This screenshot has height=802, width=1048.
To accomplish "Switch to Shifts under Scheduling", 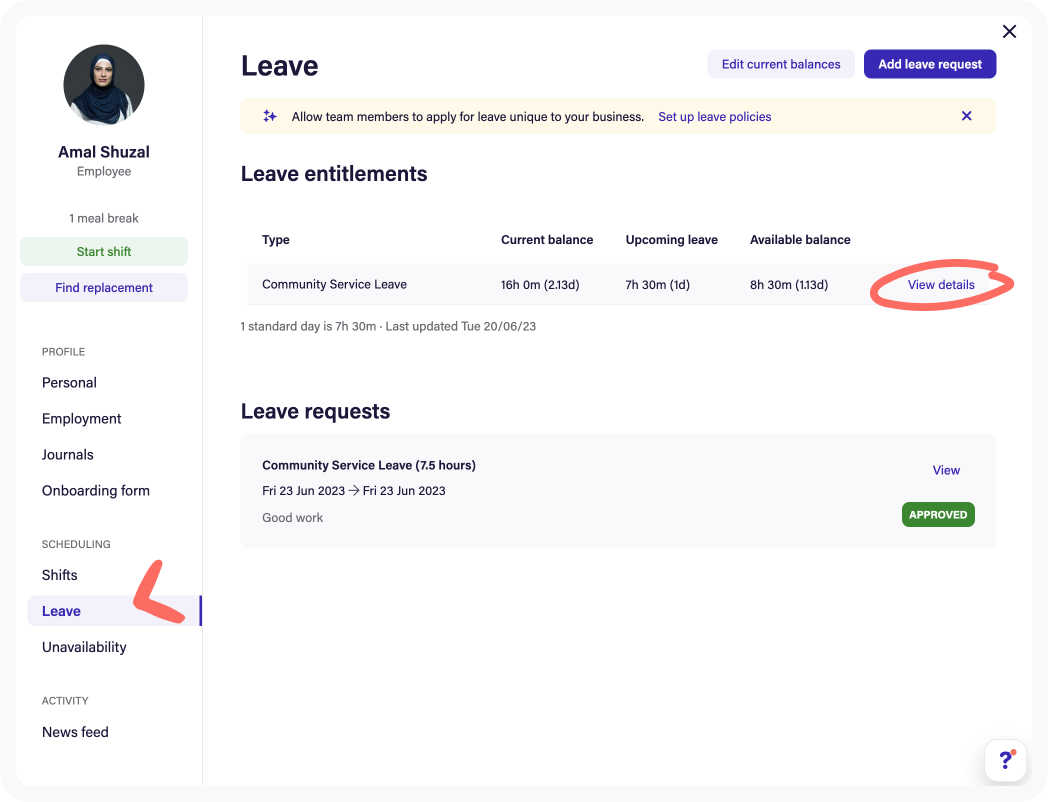I will point(59,575).
